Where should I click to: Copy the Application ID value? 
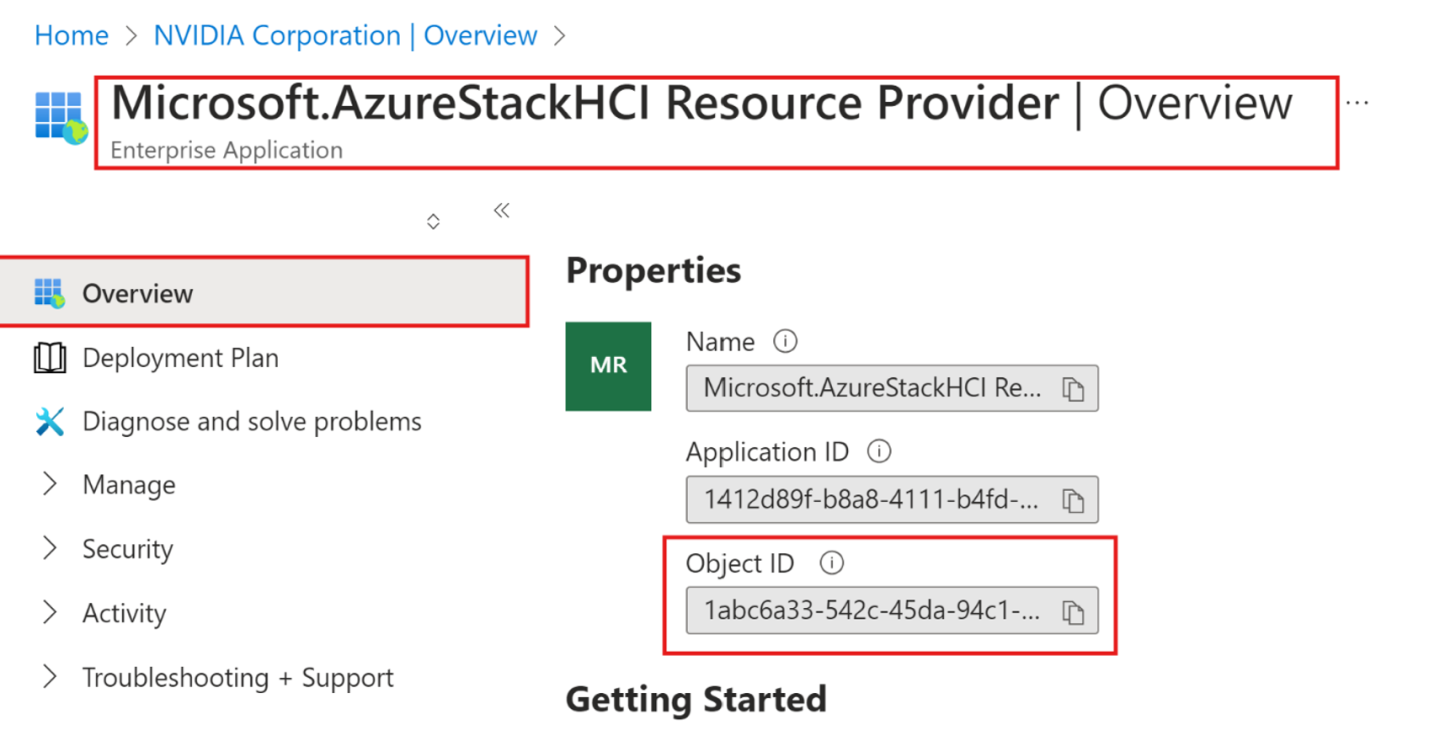pos(1073,500)
